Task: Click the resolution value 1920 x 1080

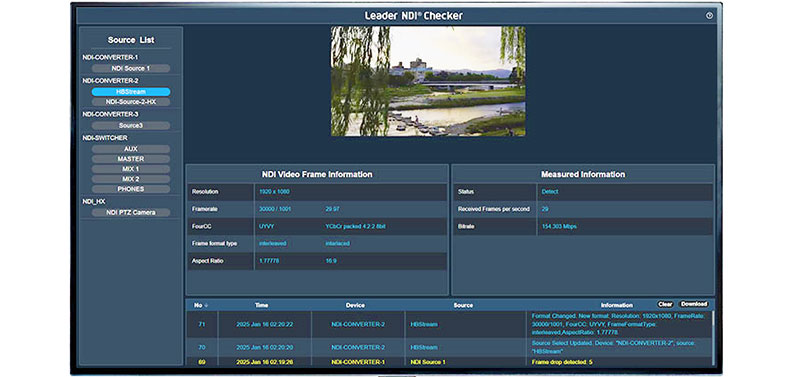Action: point(274,192)
